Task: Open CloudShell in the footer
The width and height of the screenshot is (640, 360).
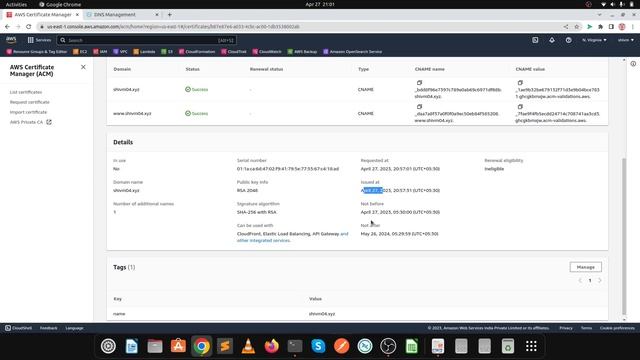Action: 18,328
